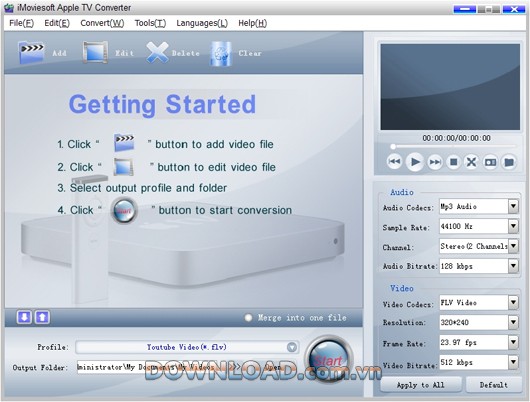Open the Help menu
The width and height of the screenshot is (530, 402).
point(252,23)
